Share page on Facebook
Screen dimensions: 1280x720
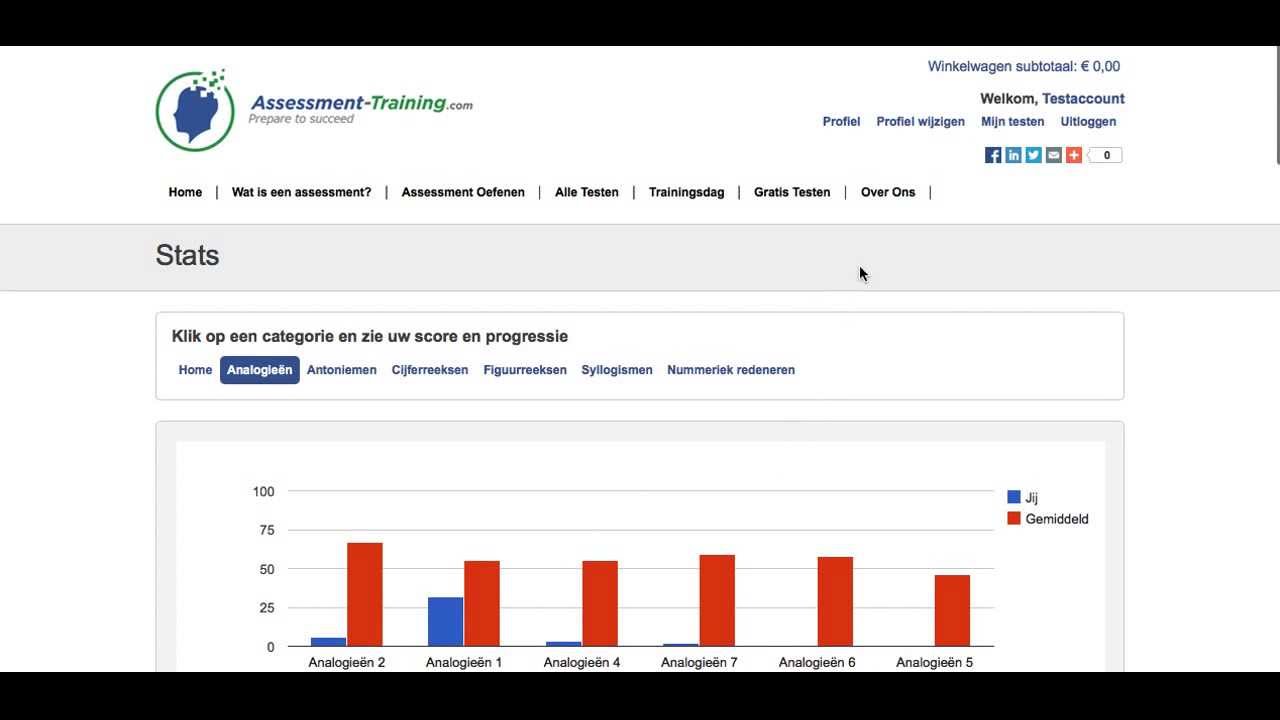[x=993, y=155]
